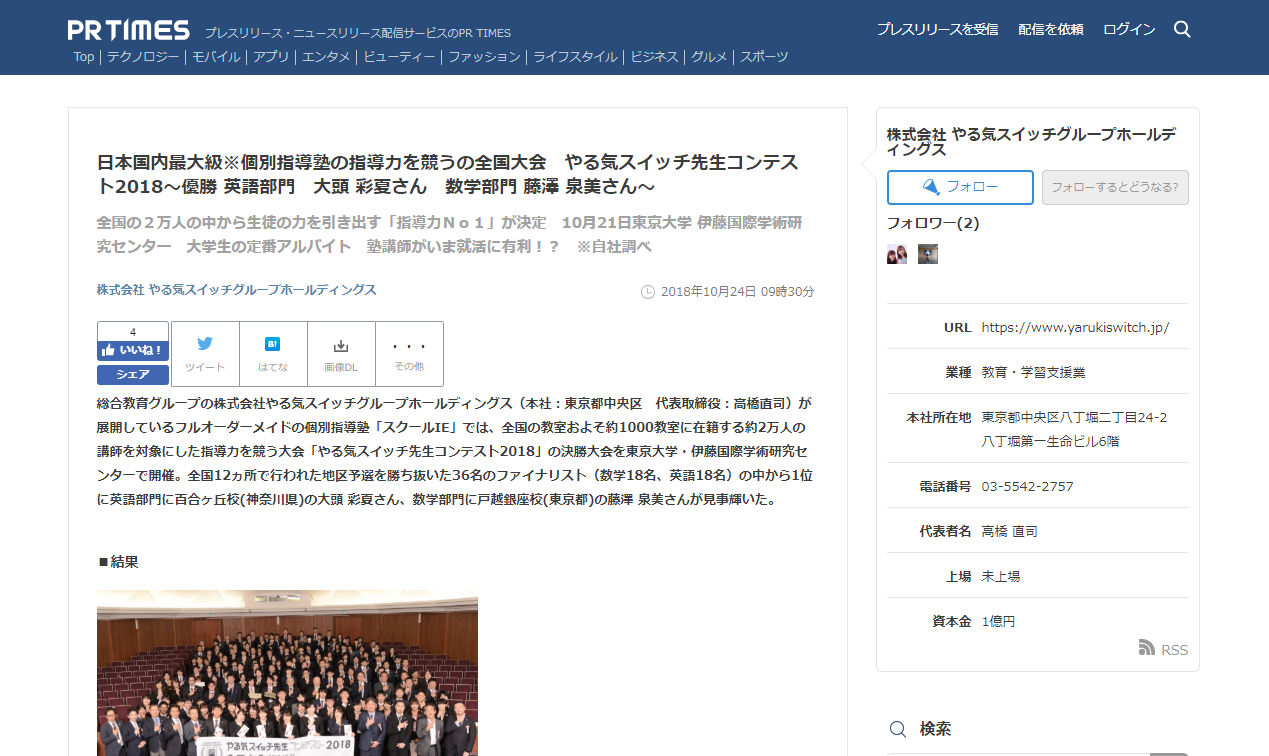Screen dimensions: 1269x756
Task: Click 未上場 listing status text
Action: (x=1001, y=576)
